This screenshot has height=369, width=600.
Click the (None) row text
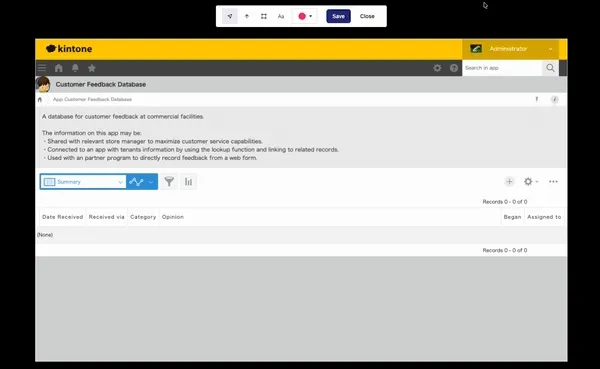pos(45,235)
